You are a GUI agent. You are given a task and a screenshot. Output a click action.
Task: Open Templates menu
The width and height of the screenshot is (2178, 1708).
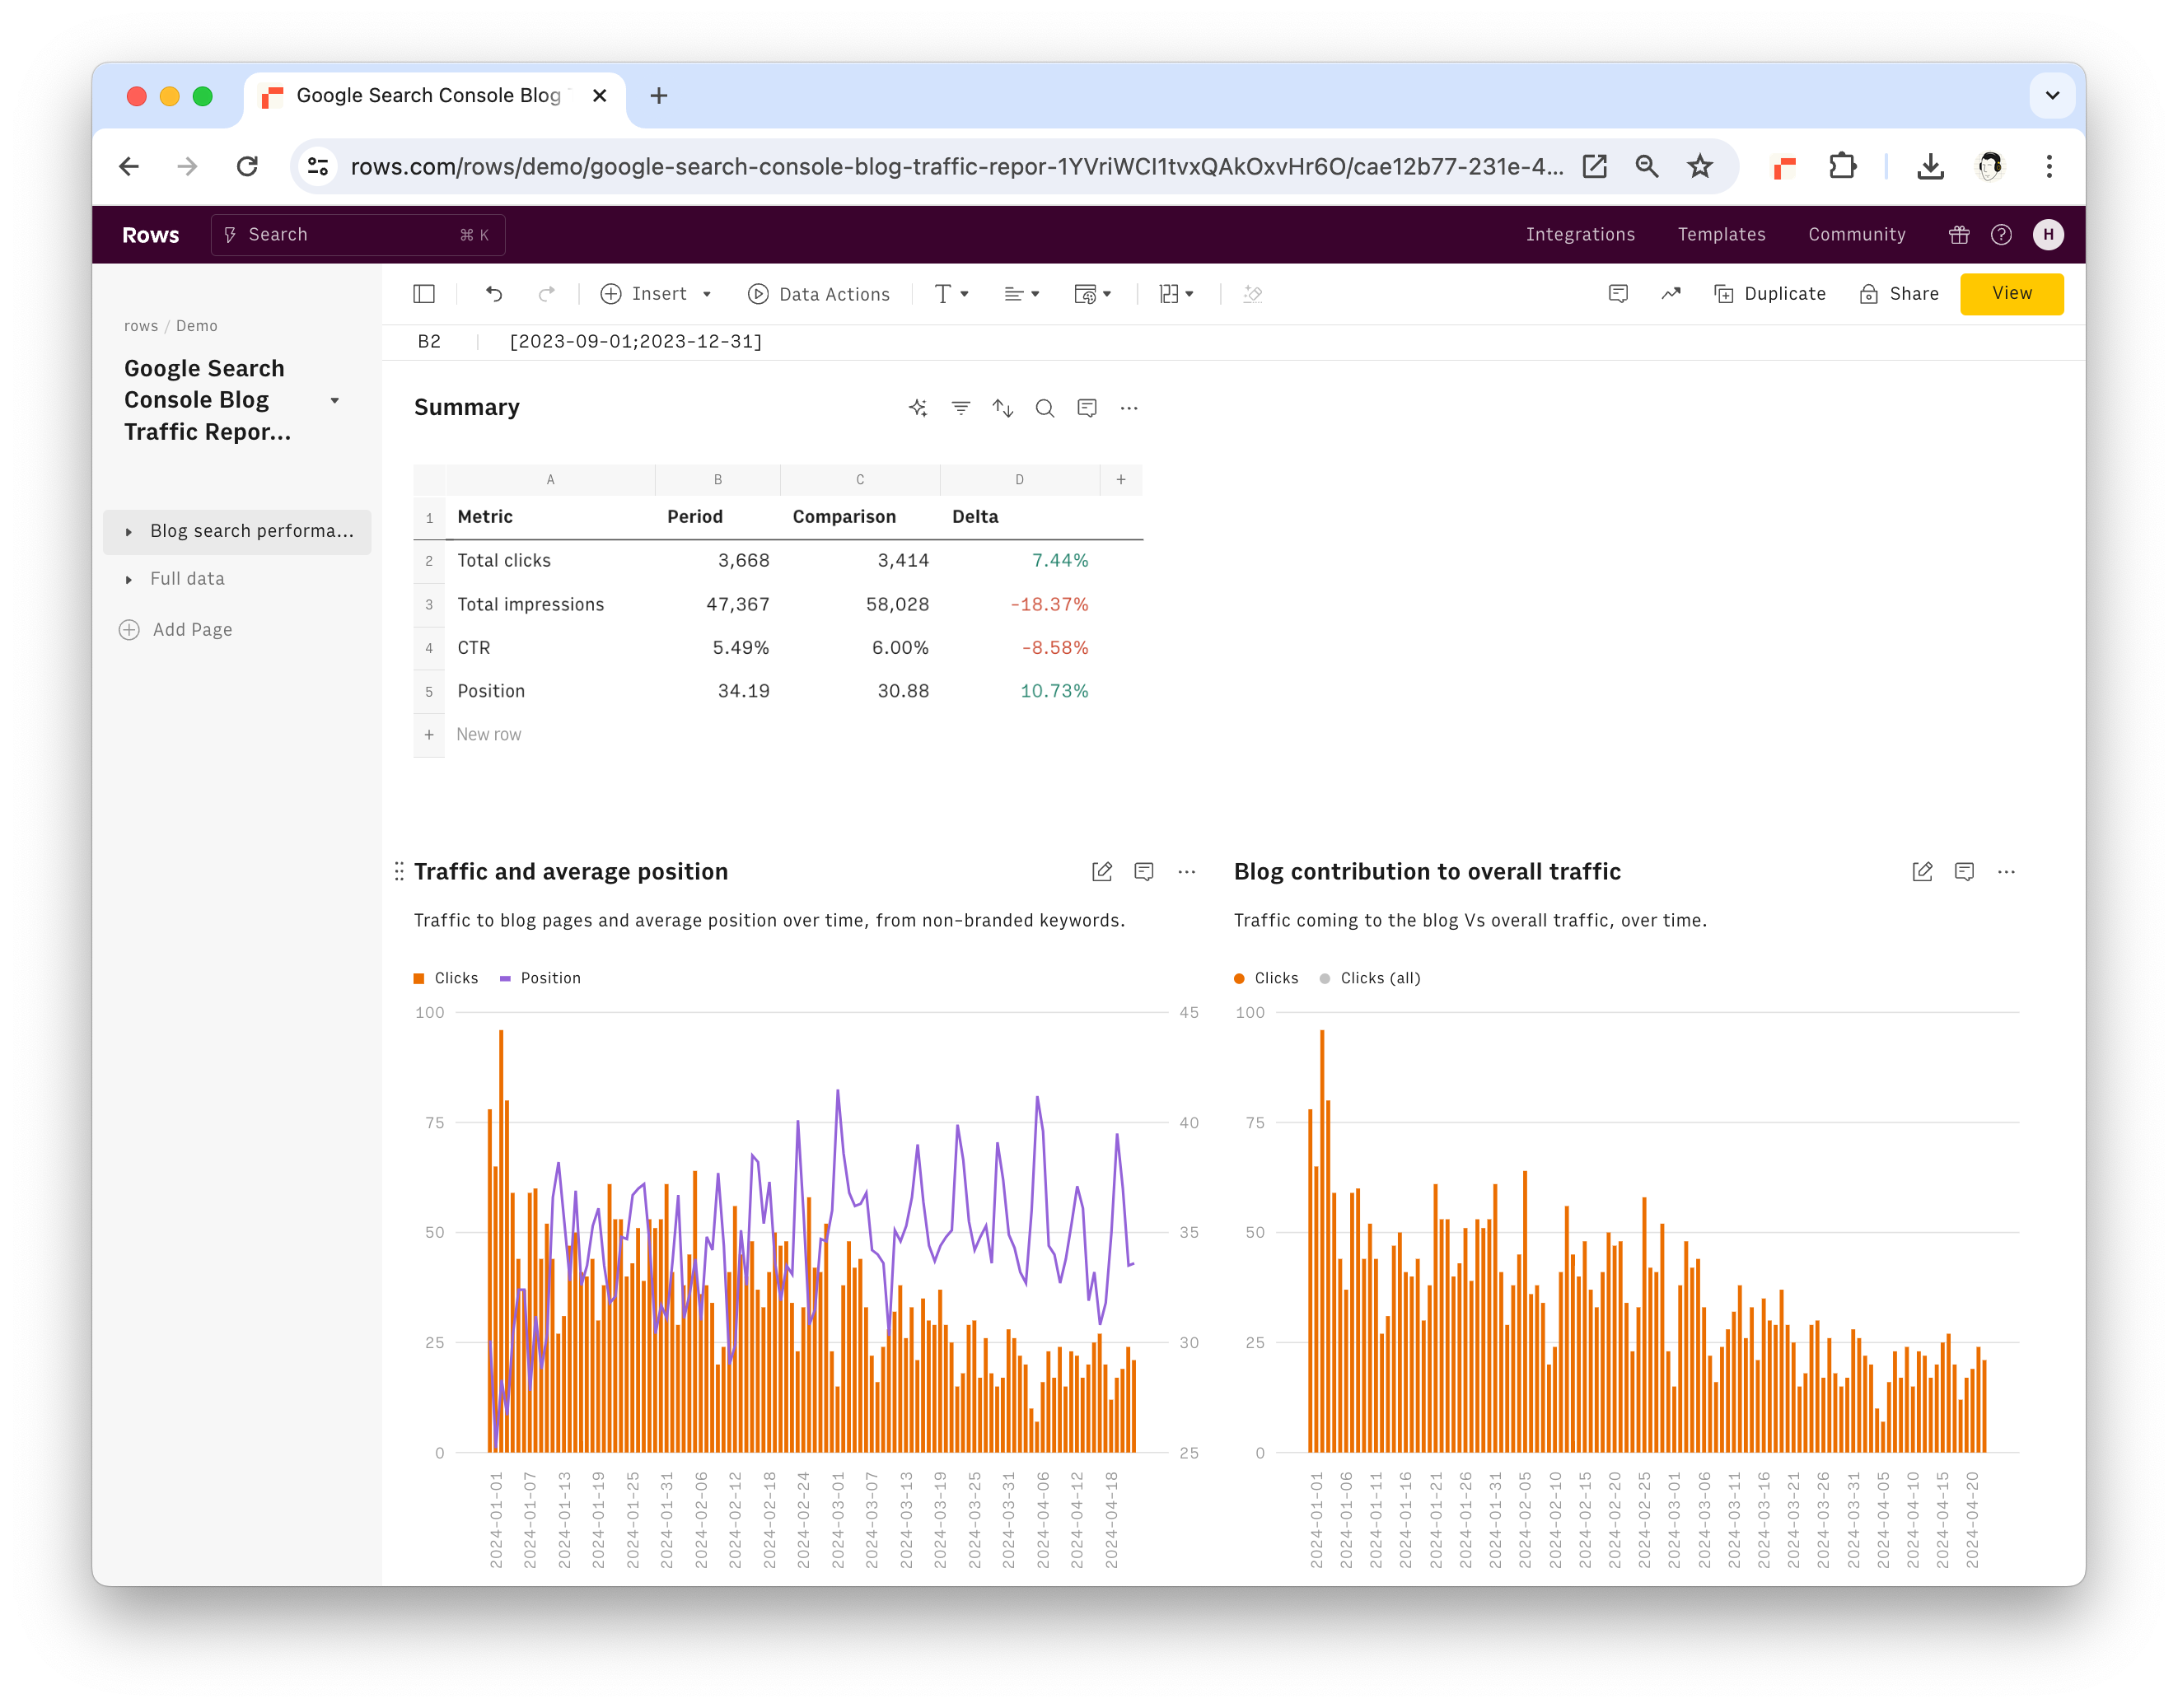pyautogui.click(x=1720, y=235)
